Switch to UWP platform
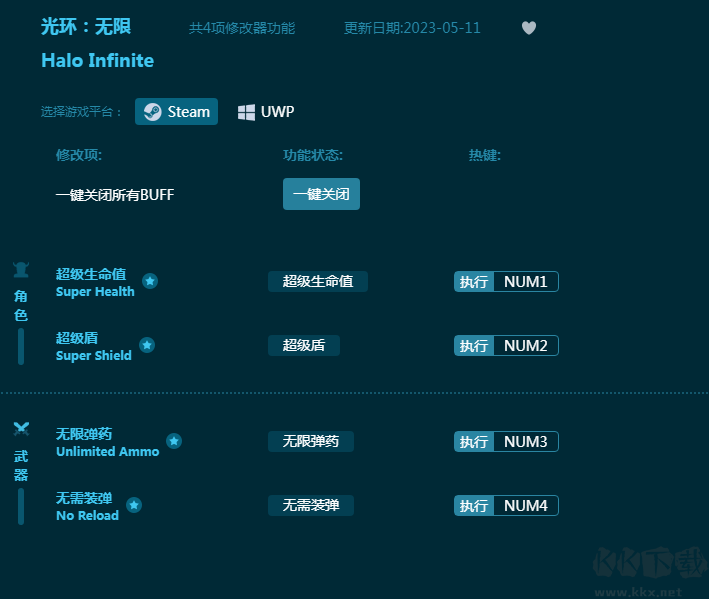Viewport: 709px width, 599px height. click(266, 112)
